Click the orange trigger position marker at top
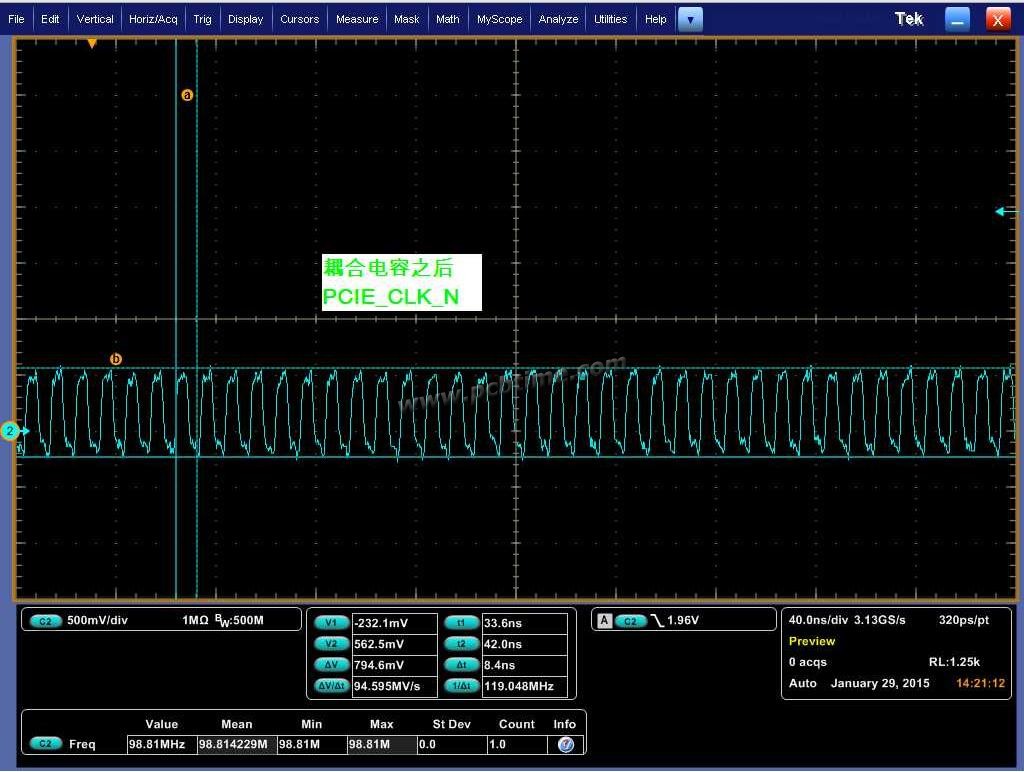Viewport: 1024px width, 772px height. pyautogui.click(x=92, y=44)
